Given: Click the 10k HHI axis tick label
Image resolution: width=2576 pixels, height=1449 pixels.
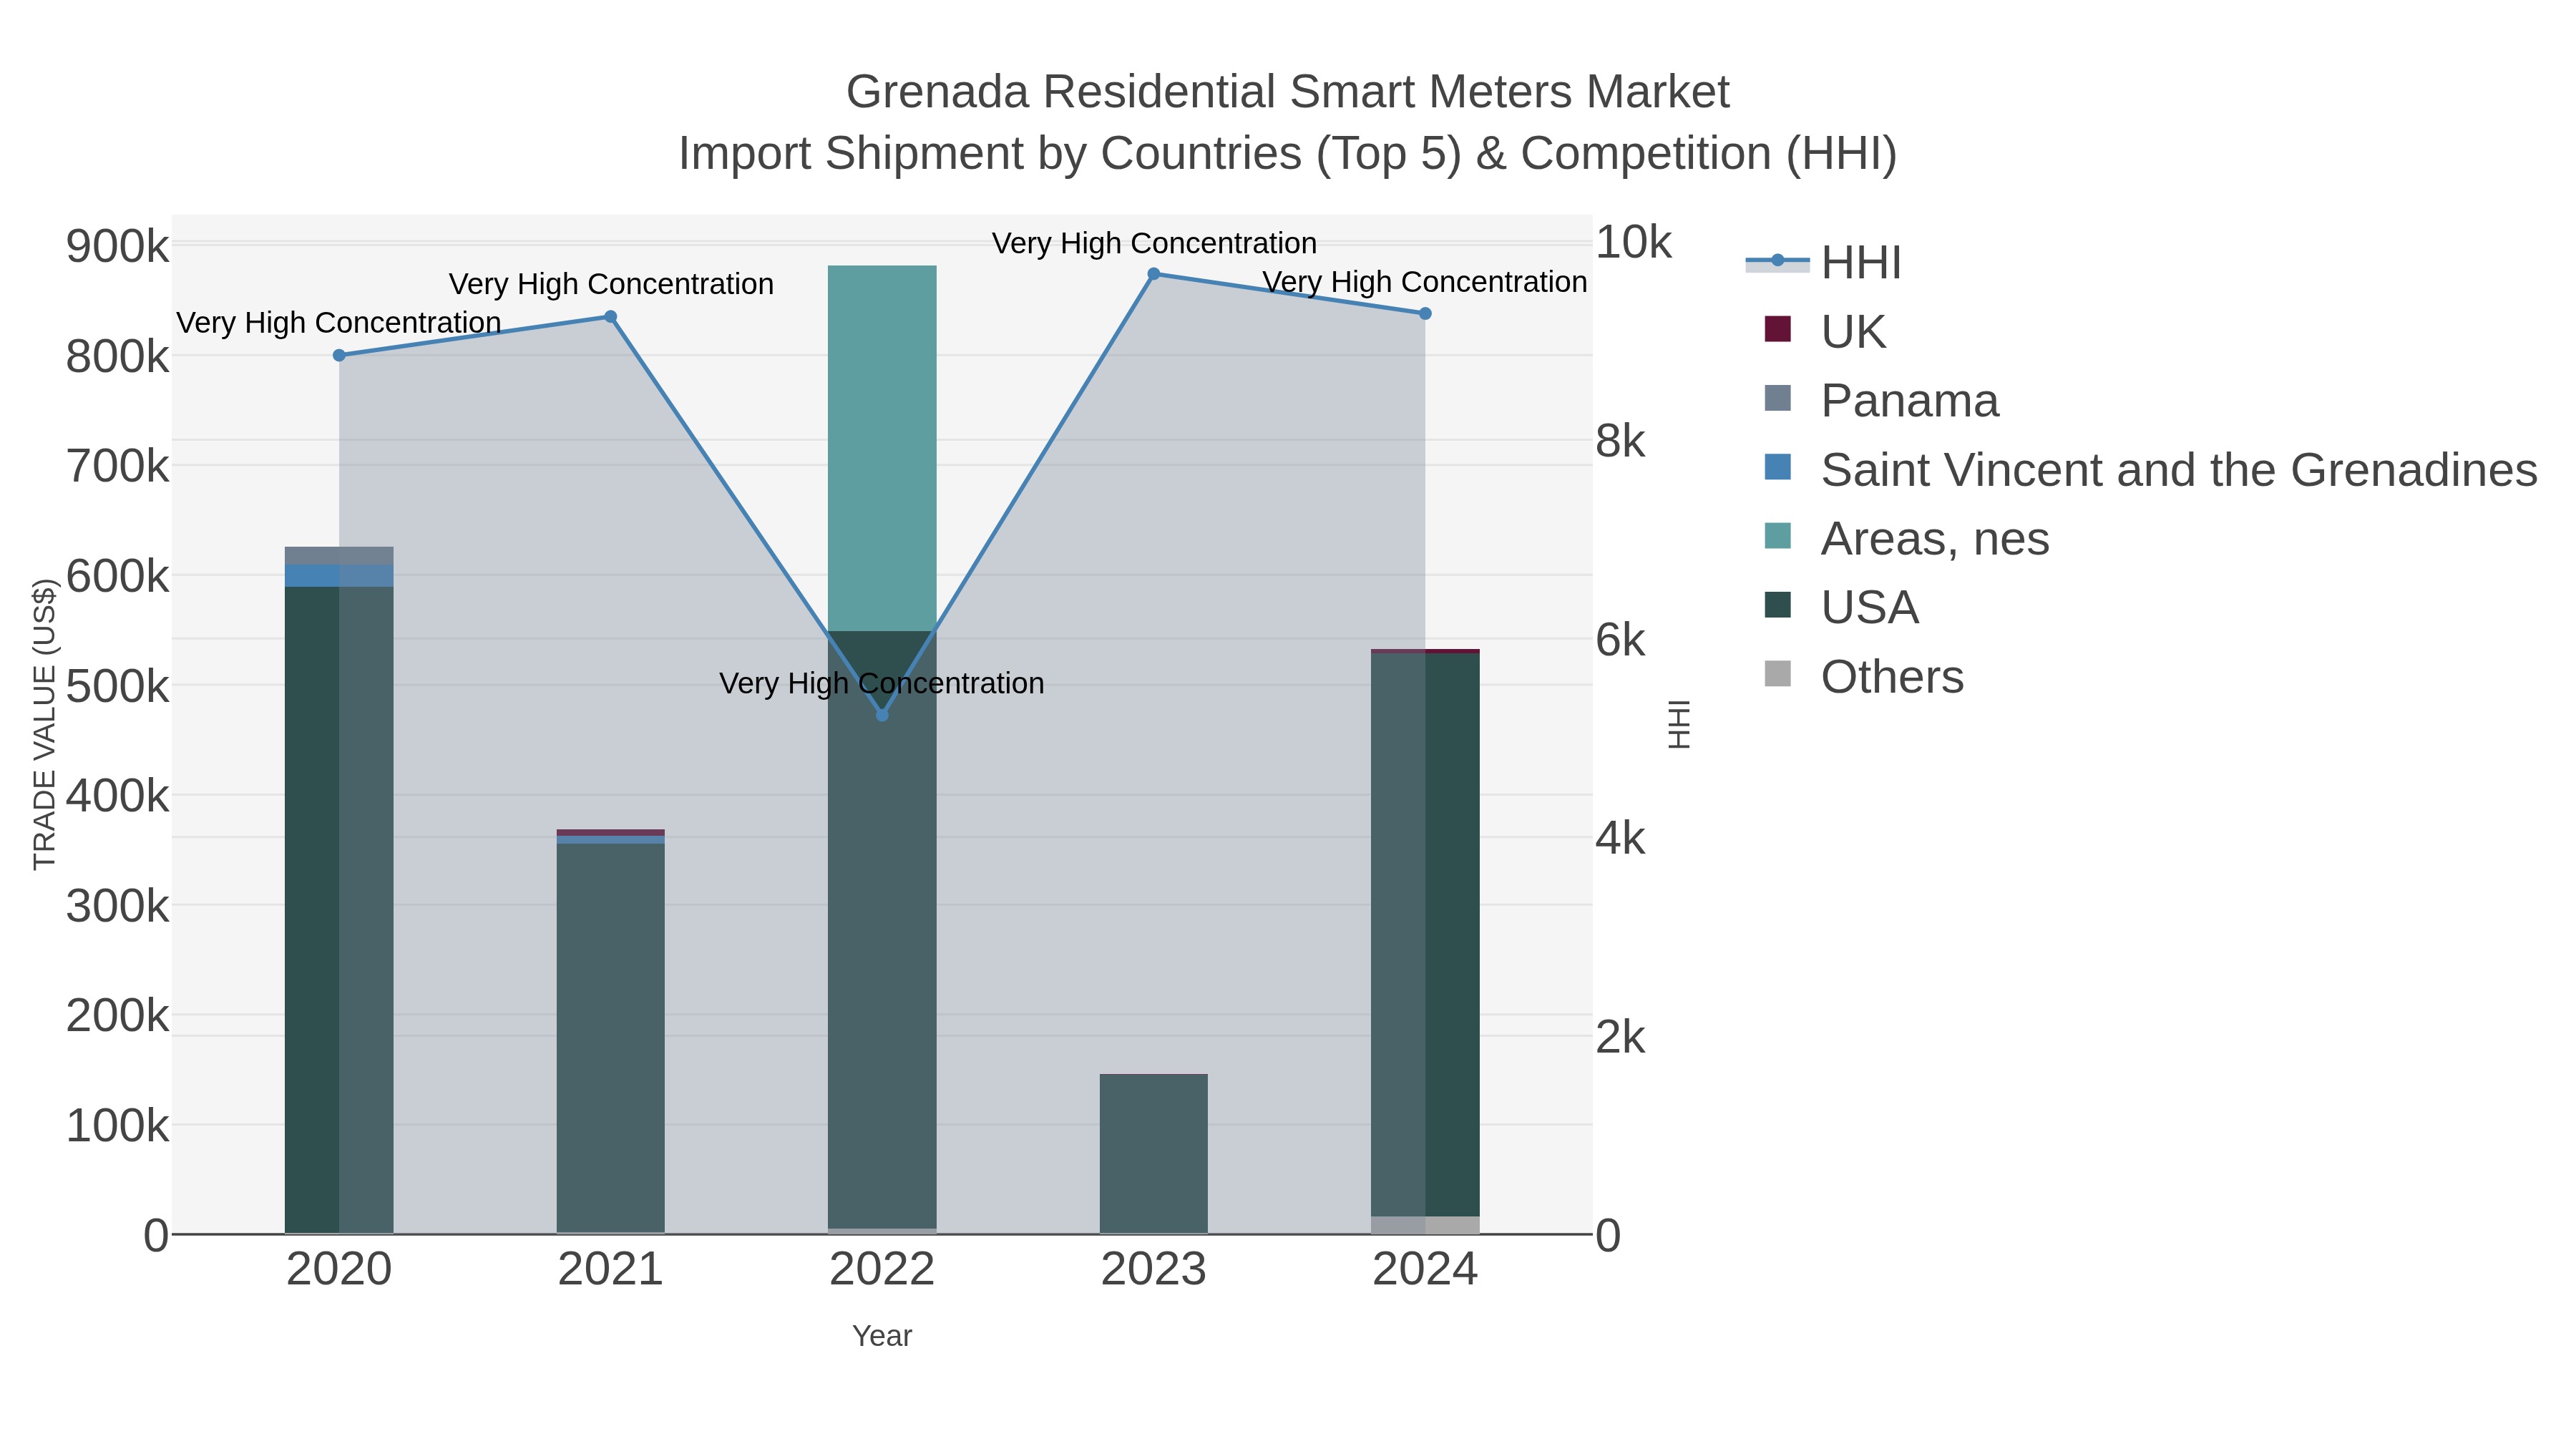Looking at the screenshot, I should (1633, 242).
